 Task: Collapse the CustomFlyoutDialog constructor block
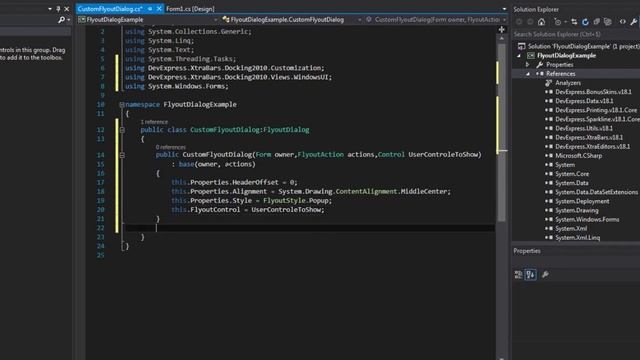click(122, 155)
